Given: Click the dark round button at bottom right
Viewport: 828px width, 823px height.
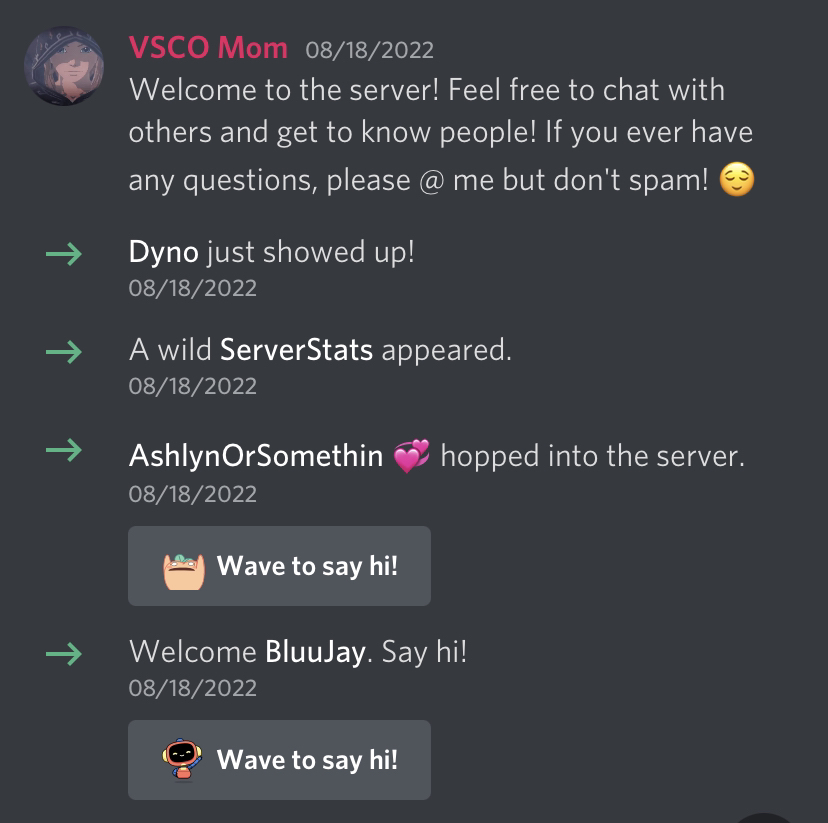Looking at the screenshot, I should (x=764, y=818).
